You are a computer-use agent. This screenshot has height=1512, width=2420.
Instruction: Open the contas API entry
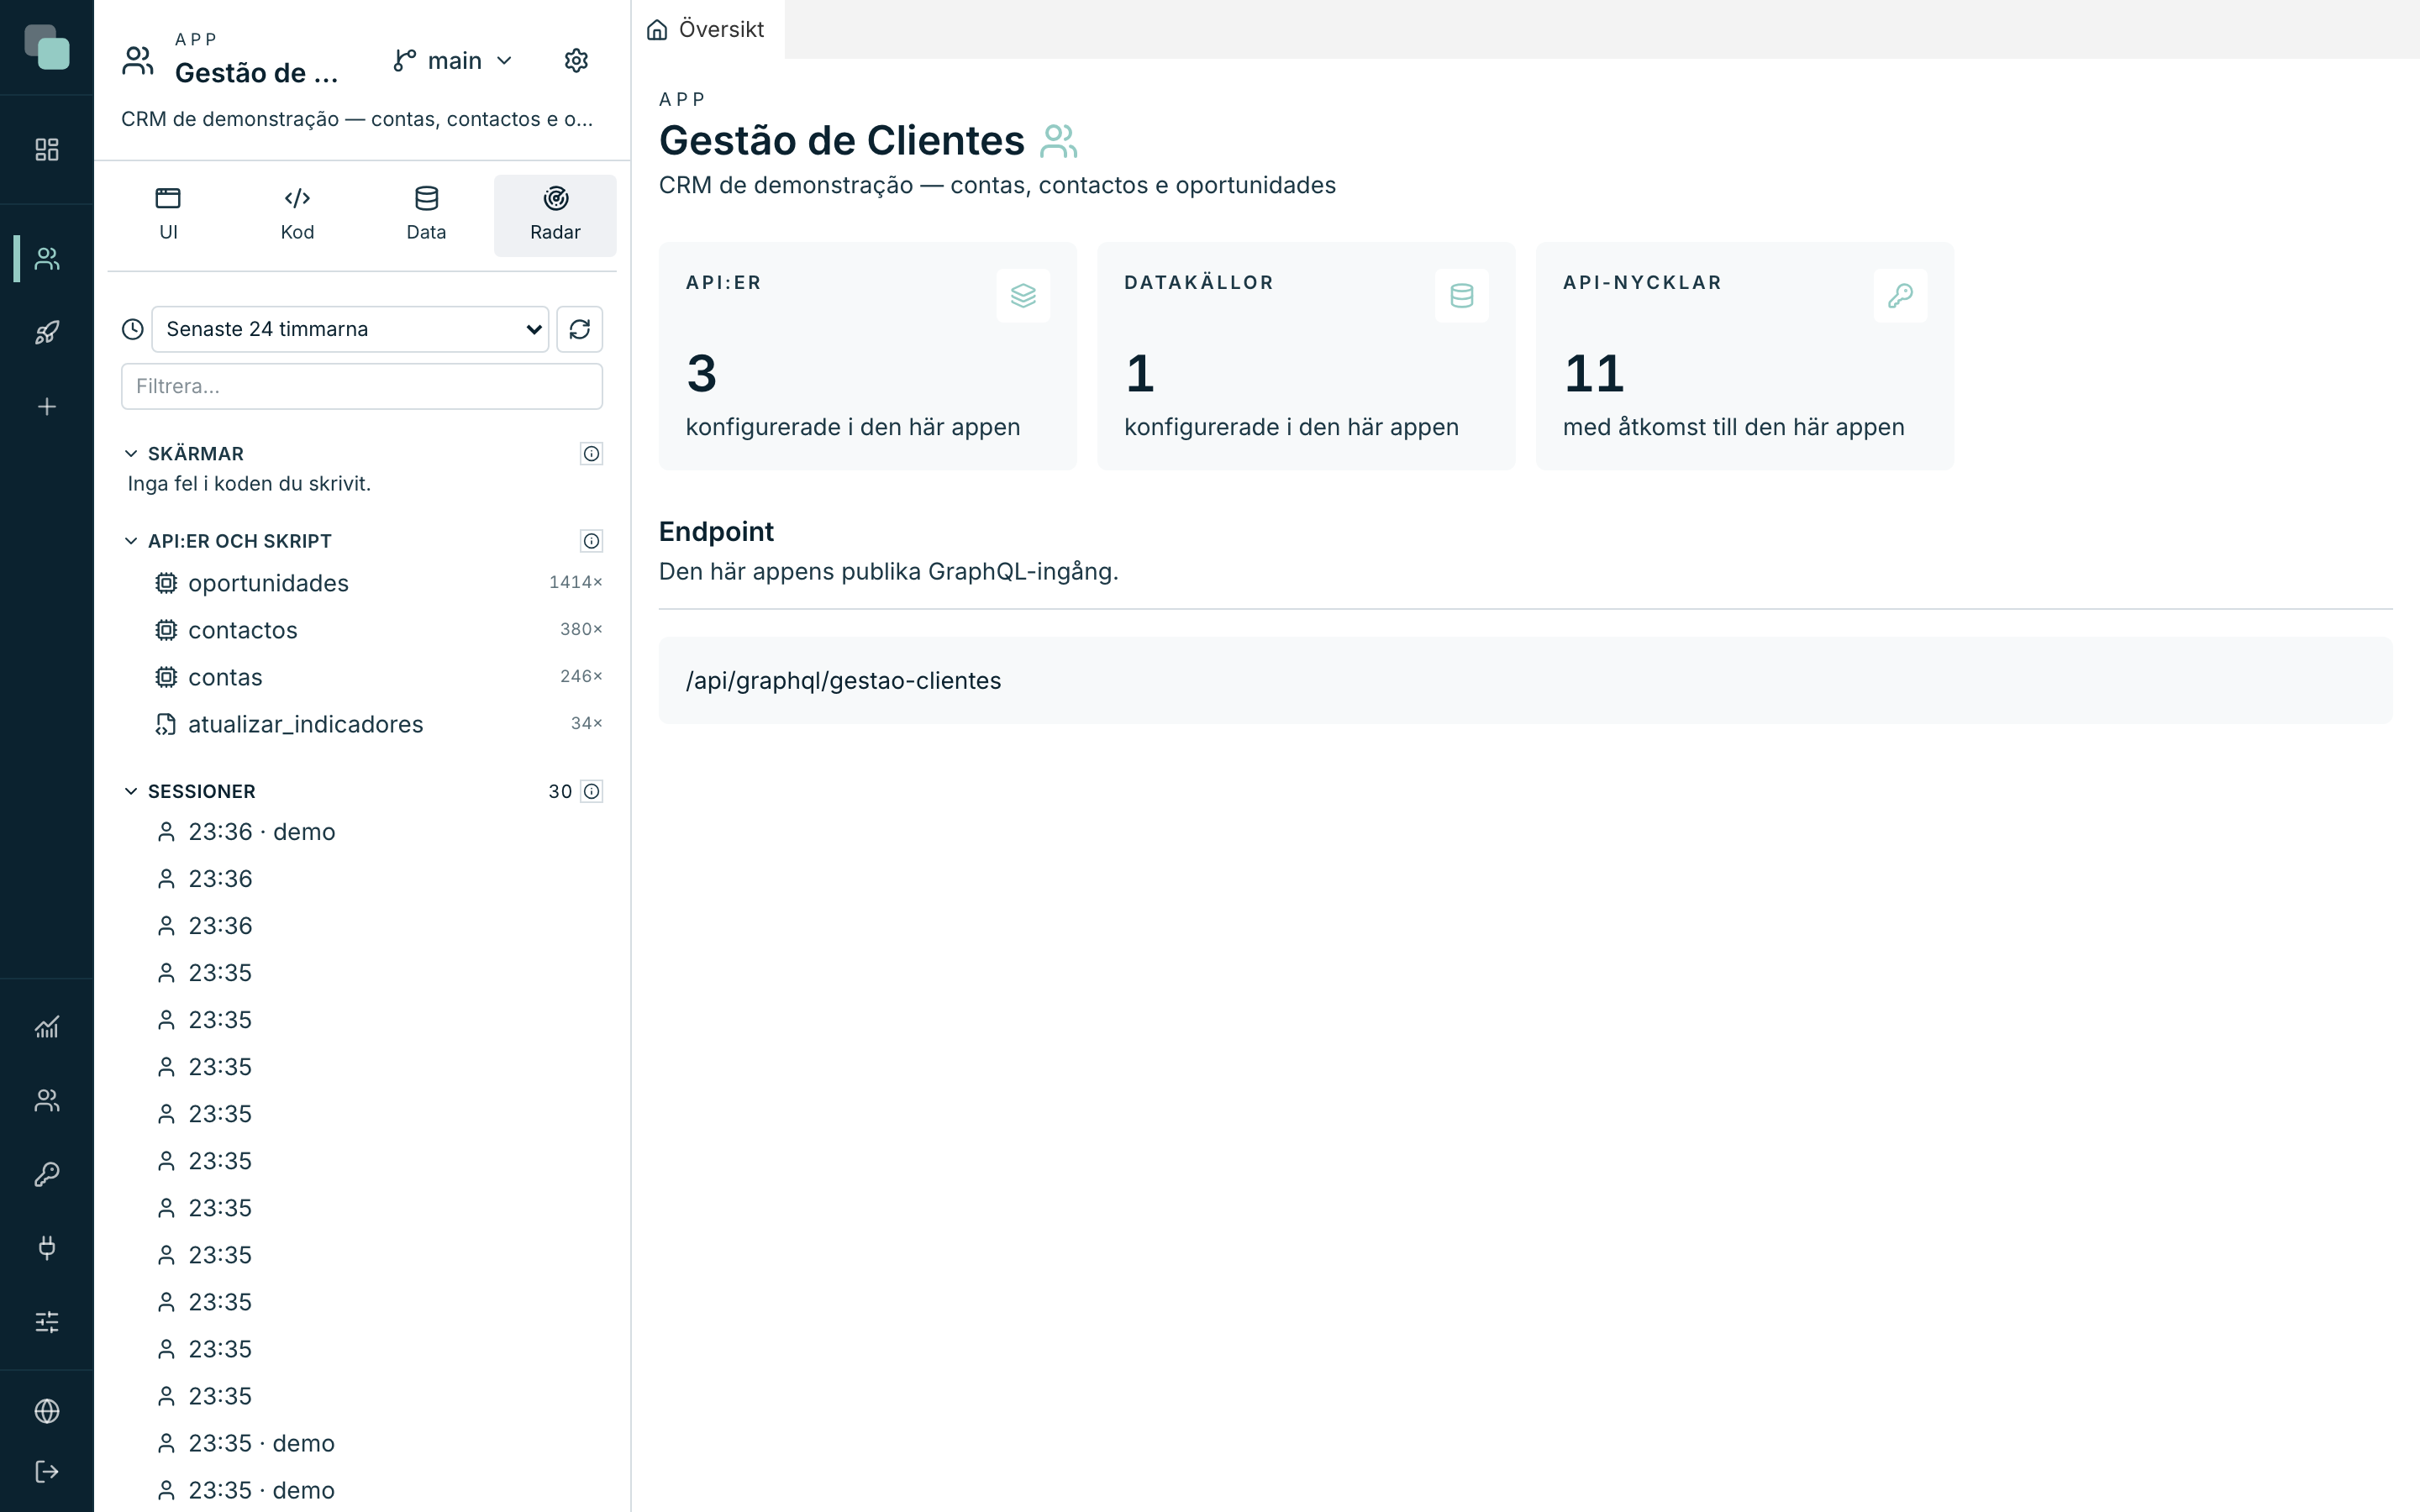tap(362, 677)
